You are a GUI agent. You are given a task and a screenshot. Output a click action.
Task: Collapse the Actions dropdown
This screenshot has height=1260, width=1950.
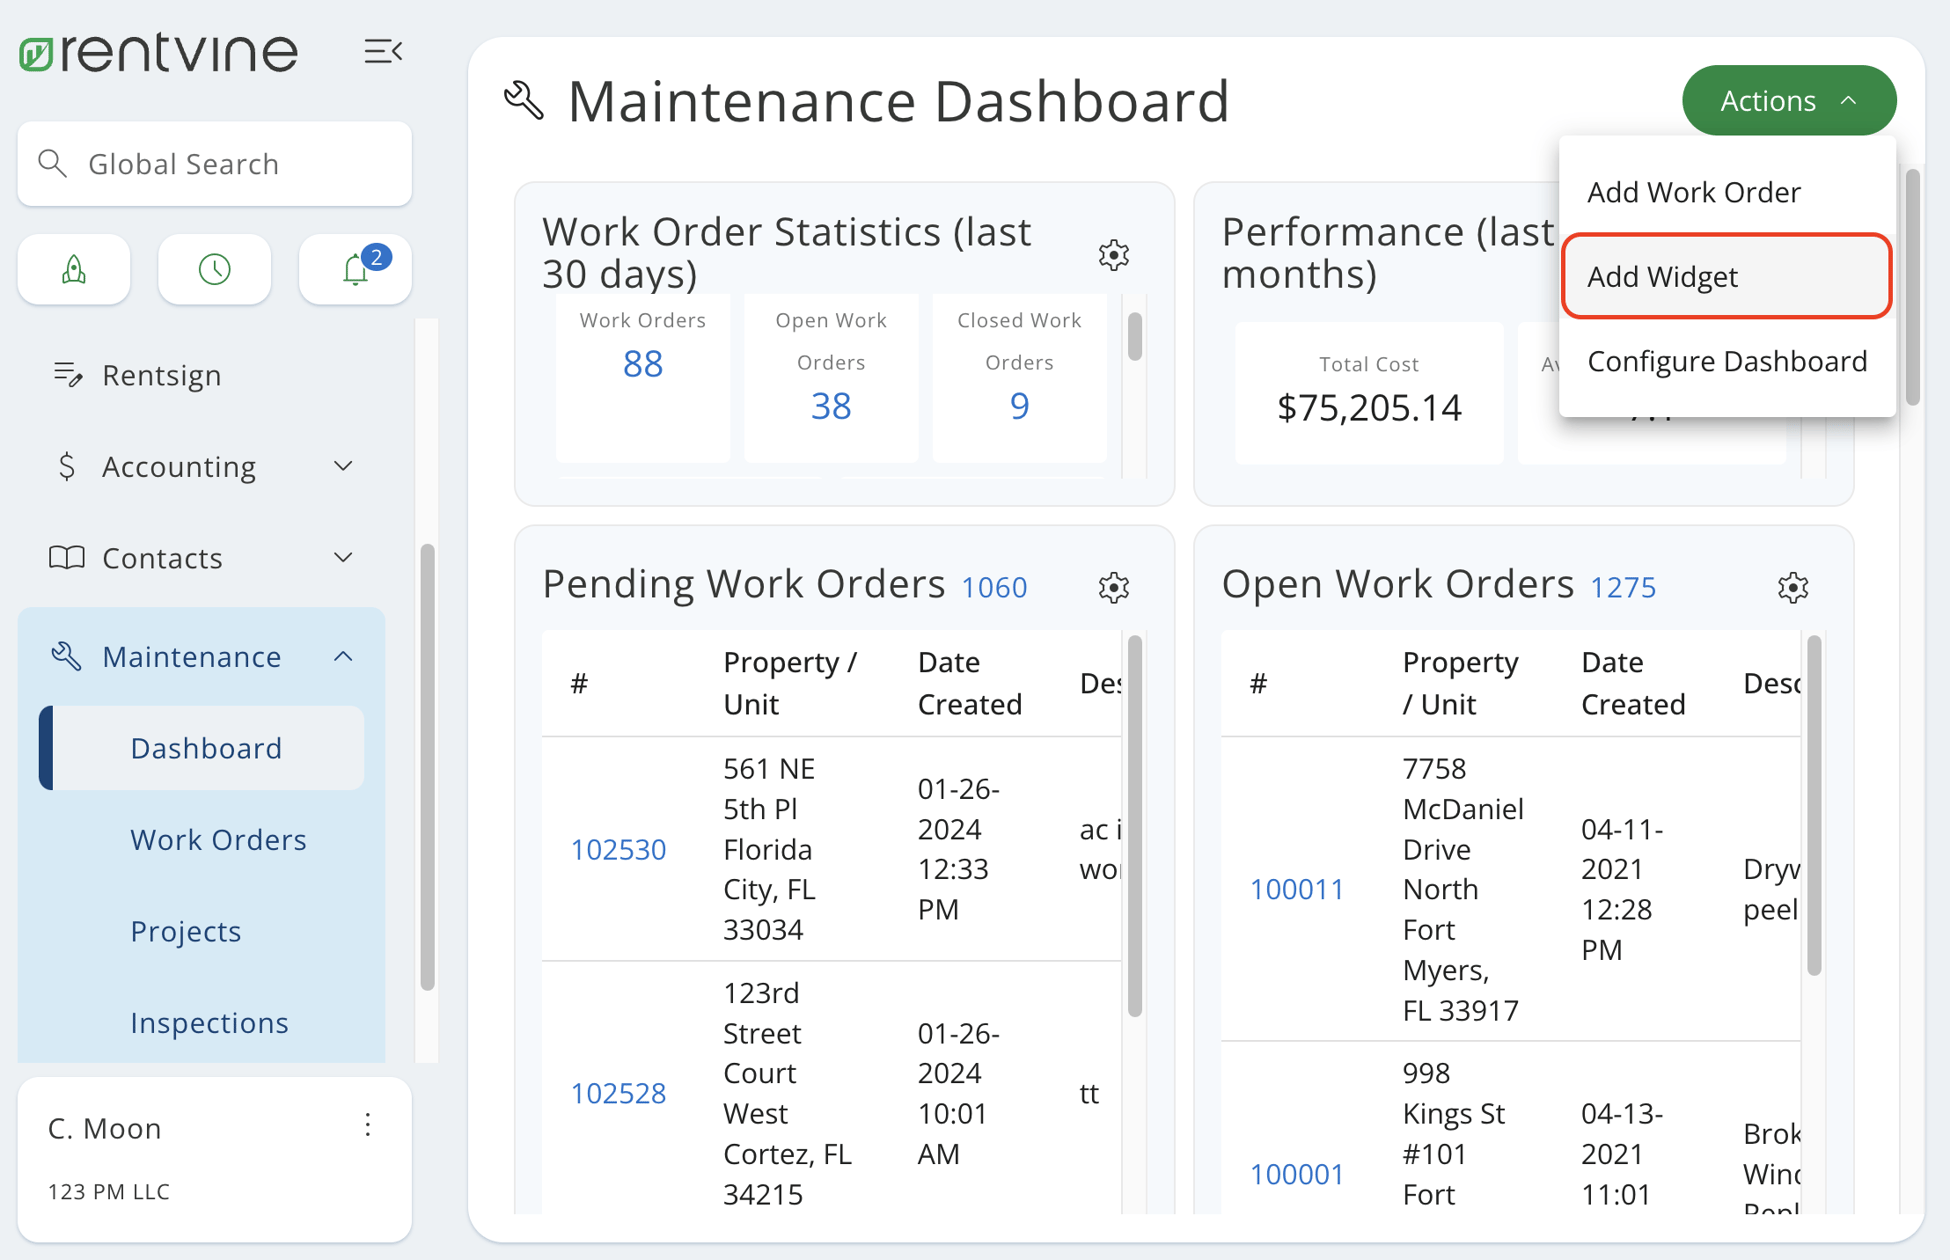pyautogui.click(x=1788, y=100)
